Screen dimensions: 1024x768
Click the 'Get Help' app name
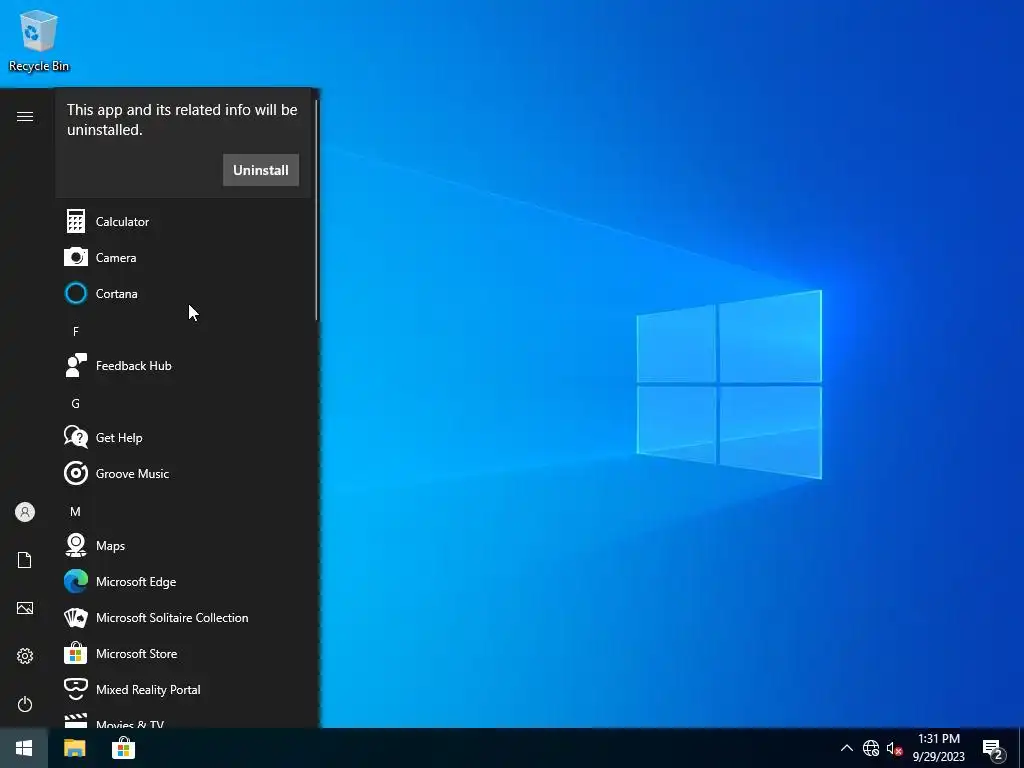pyautogui.click(x=119, y=438)
